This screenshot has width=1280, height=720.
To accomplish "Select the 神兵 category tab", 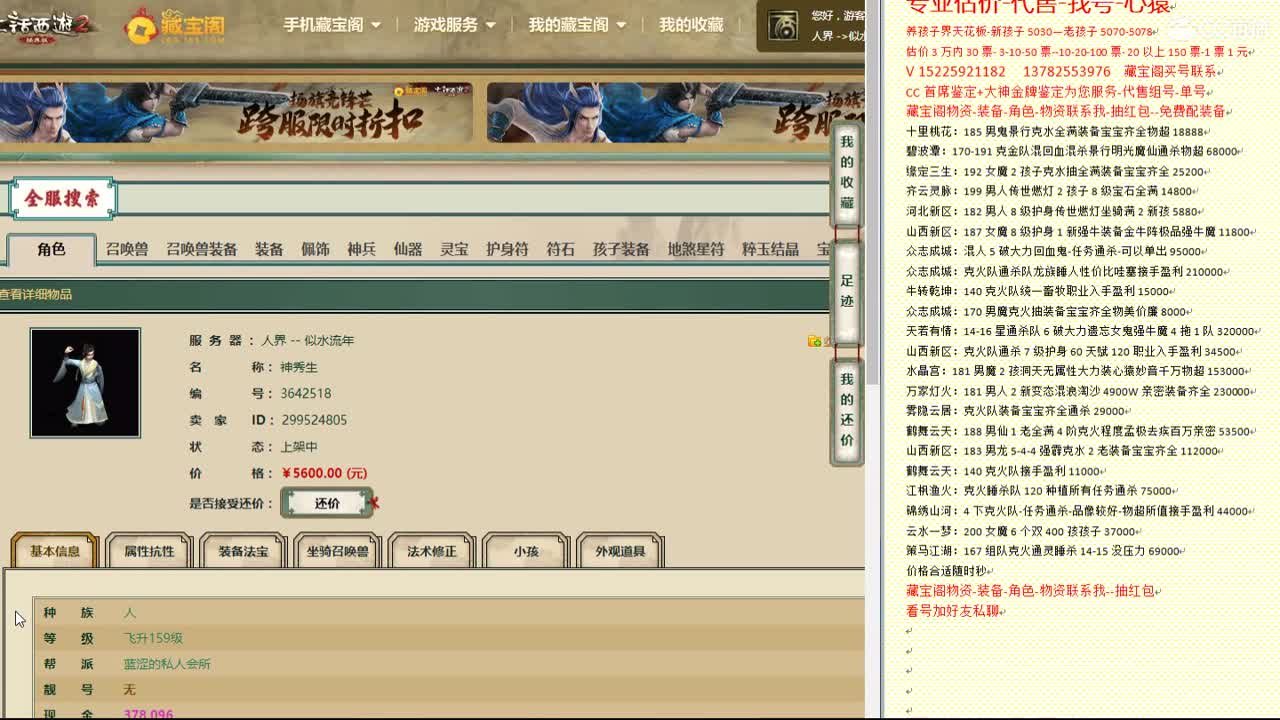I will [361, 249].
